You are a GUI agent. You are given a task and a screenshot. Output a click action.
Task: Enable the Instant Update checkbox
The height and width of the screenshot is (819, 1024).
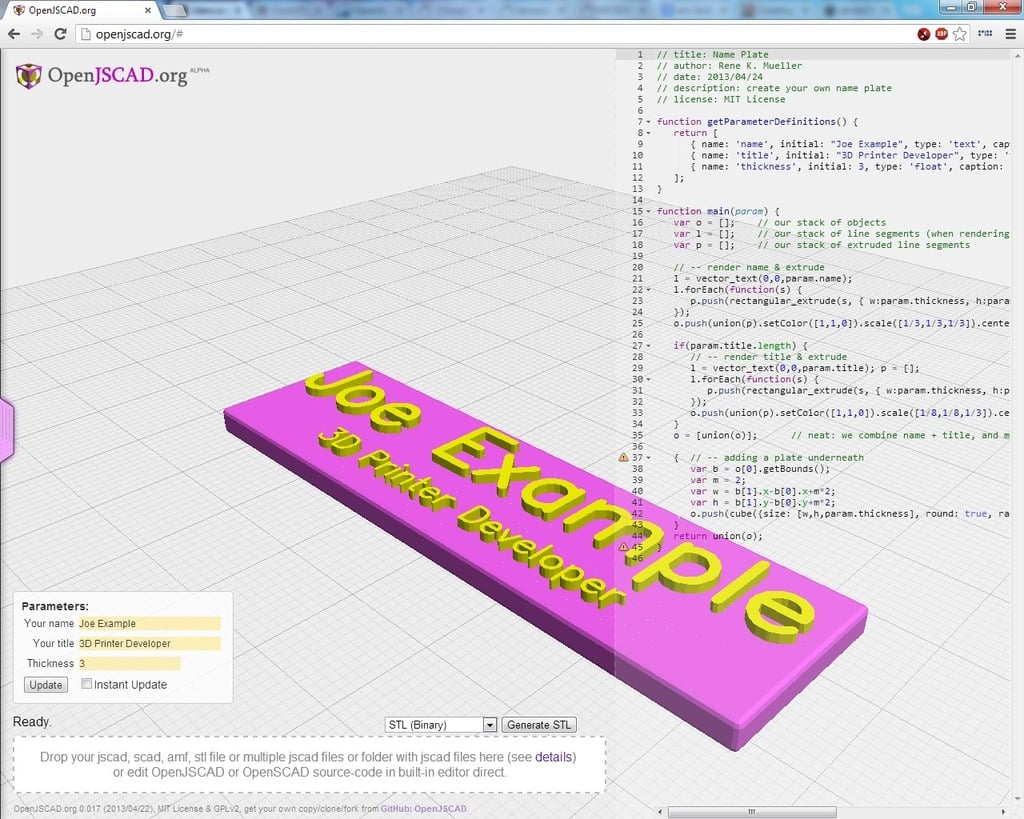click(x=87, y=684)
